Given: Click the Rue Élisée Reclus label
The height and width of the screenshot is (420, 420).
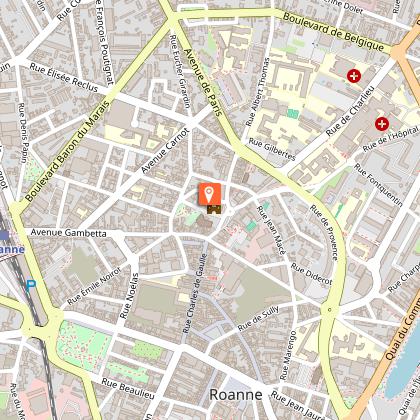Looking at the screenshot, I should [64, 77].
